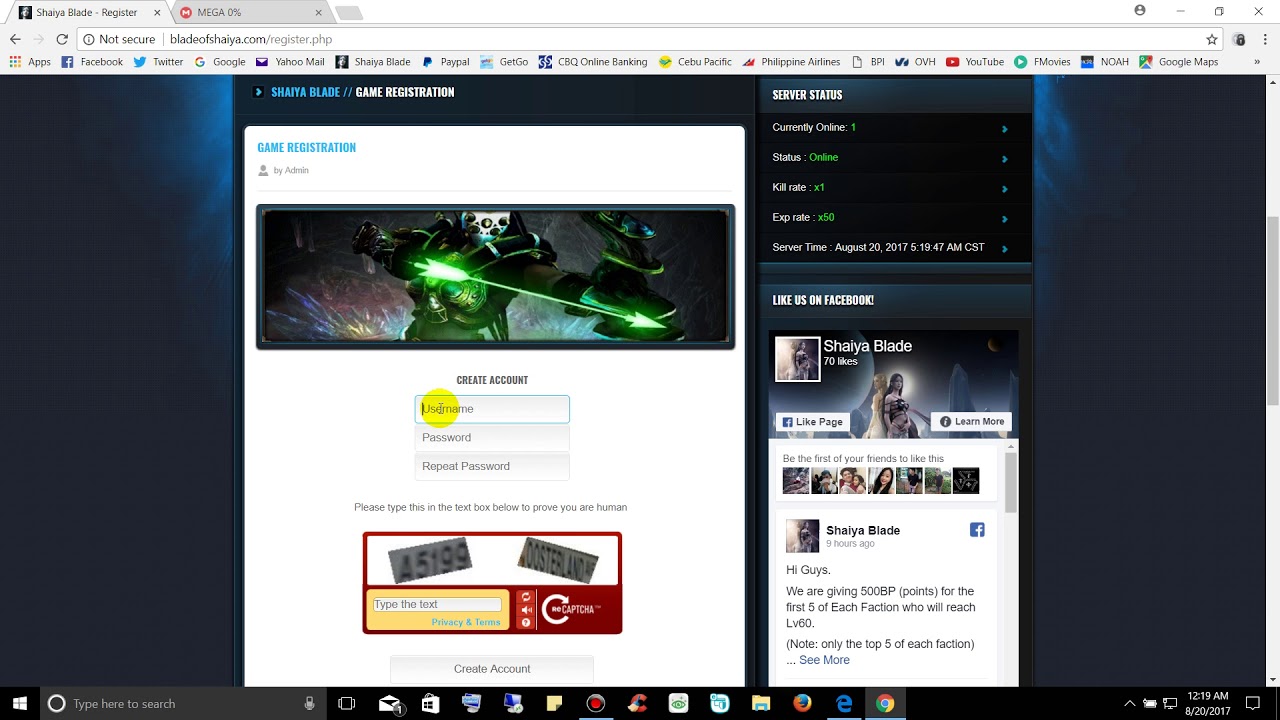Viewport: 1280px width, 720px height.
Task: Click the green archer banner image
Action: pos(495,277)
